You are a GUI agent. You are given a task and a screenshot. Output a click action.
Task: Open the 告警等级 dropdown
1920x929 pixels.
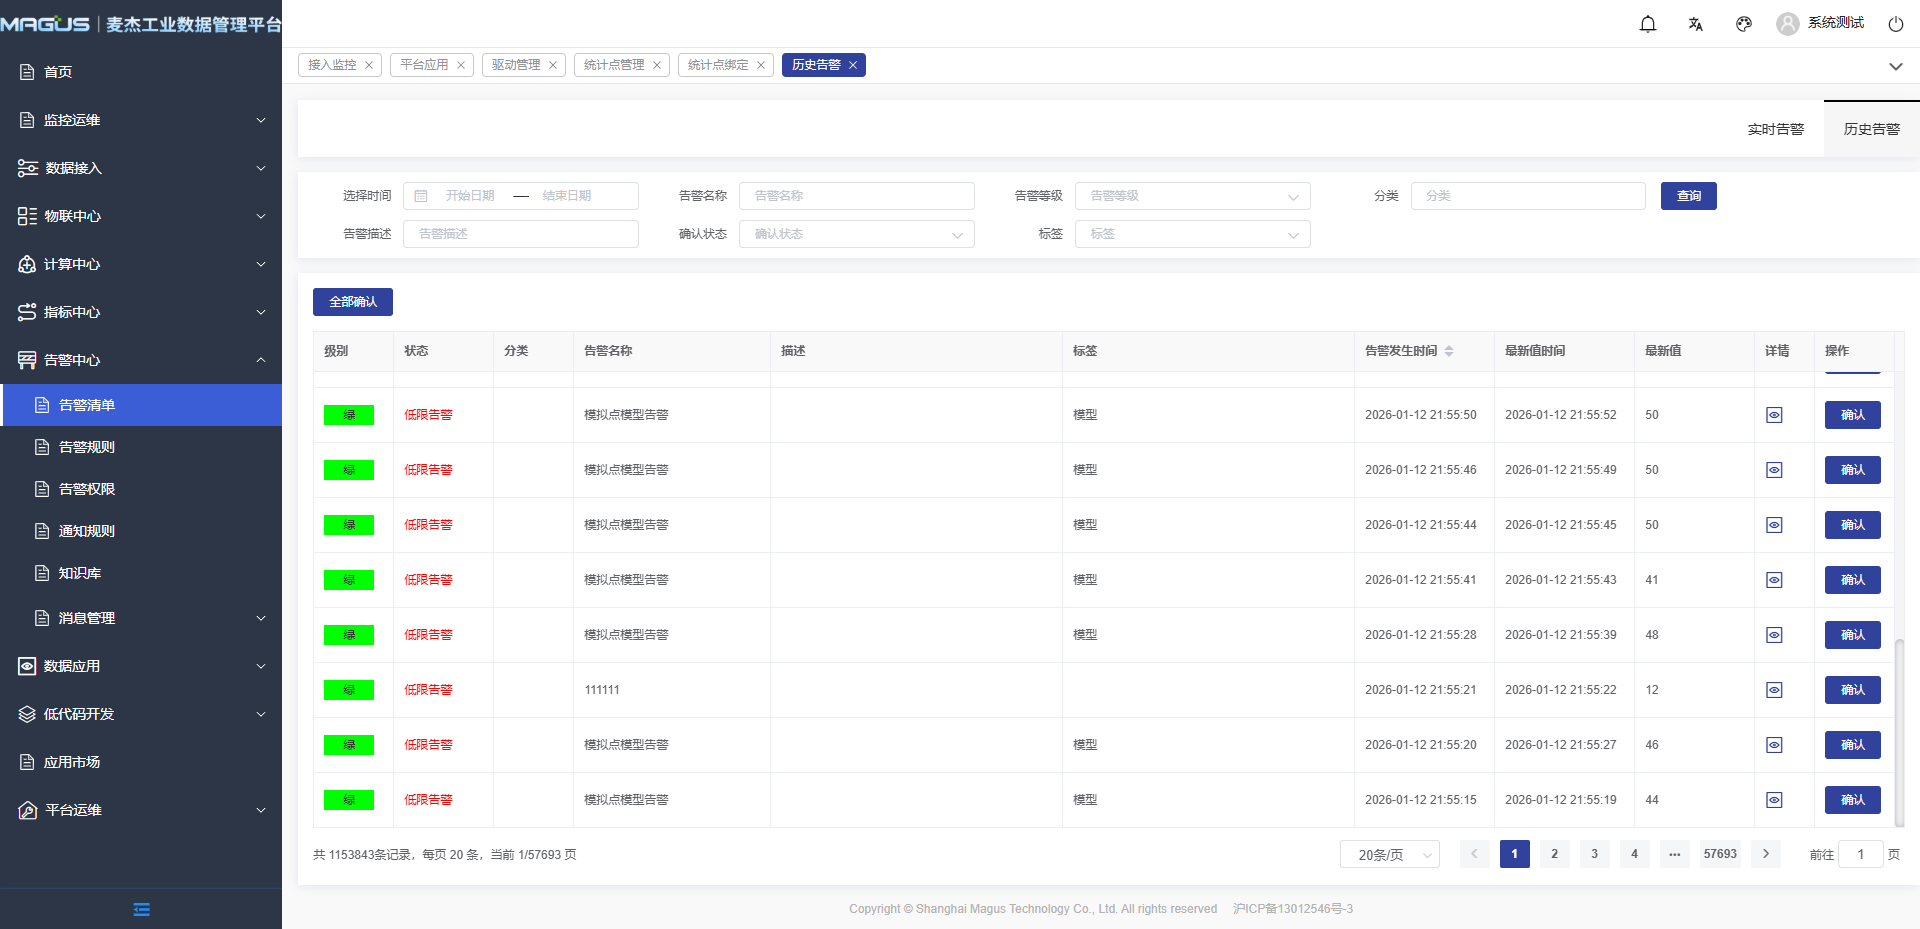coord(1192,196)
